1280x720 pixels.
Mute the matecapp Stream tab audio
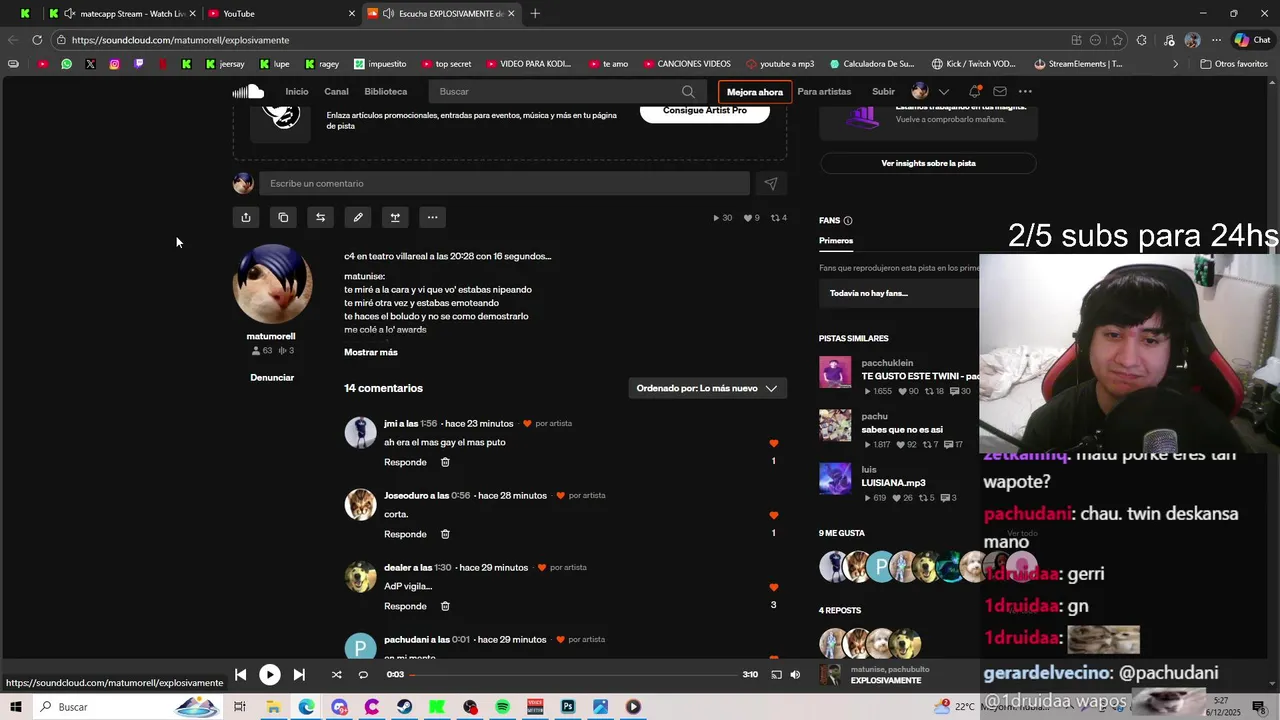[x=69, y=14]
